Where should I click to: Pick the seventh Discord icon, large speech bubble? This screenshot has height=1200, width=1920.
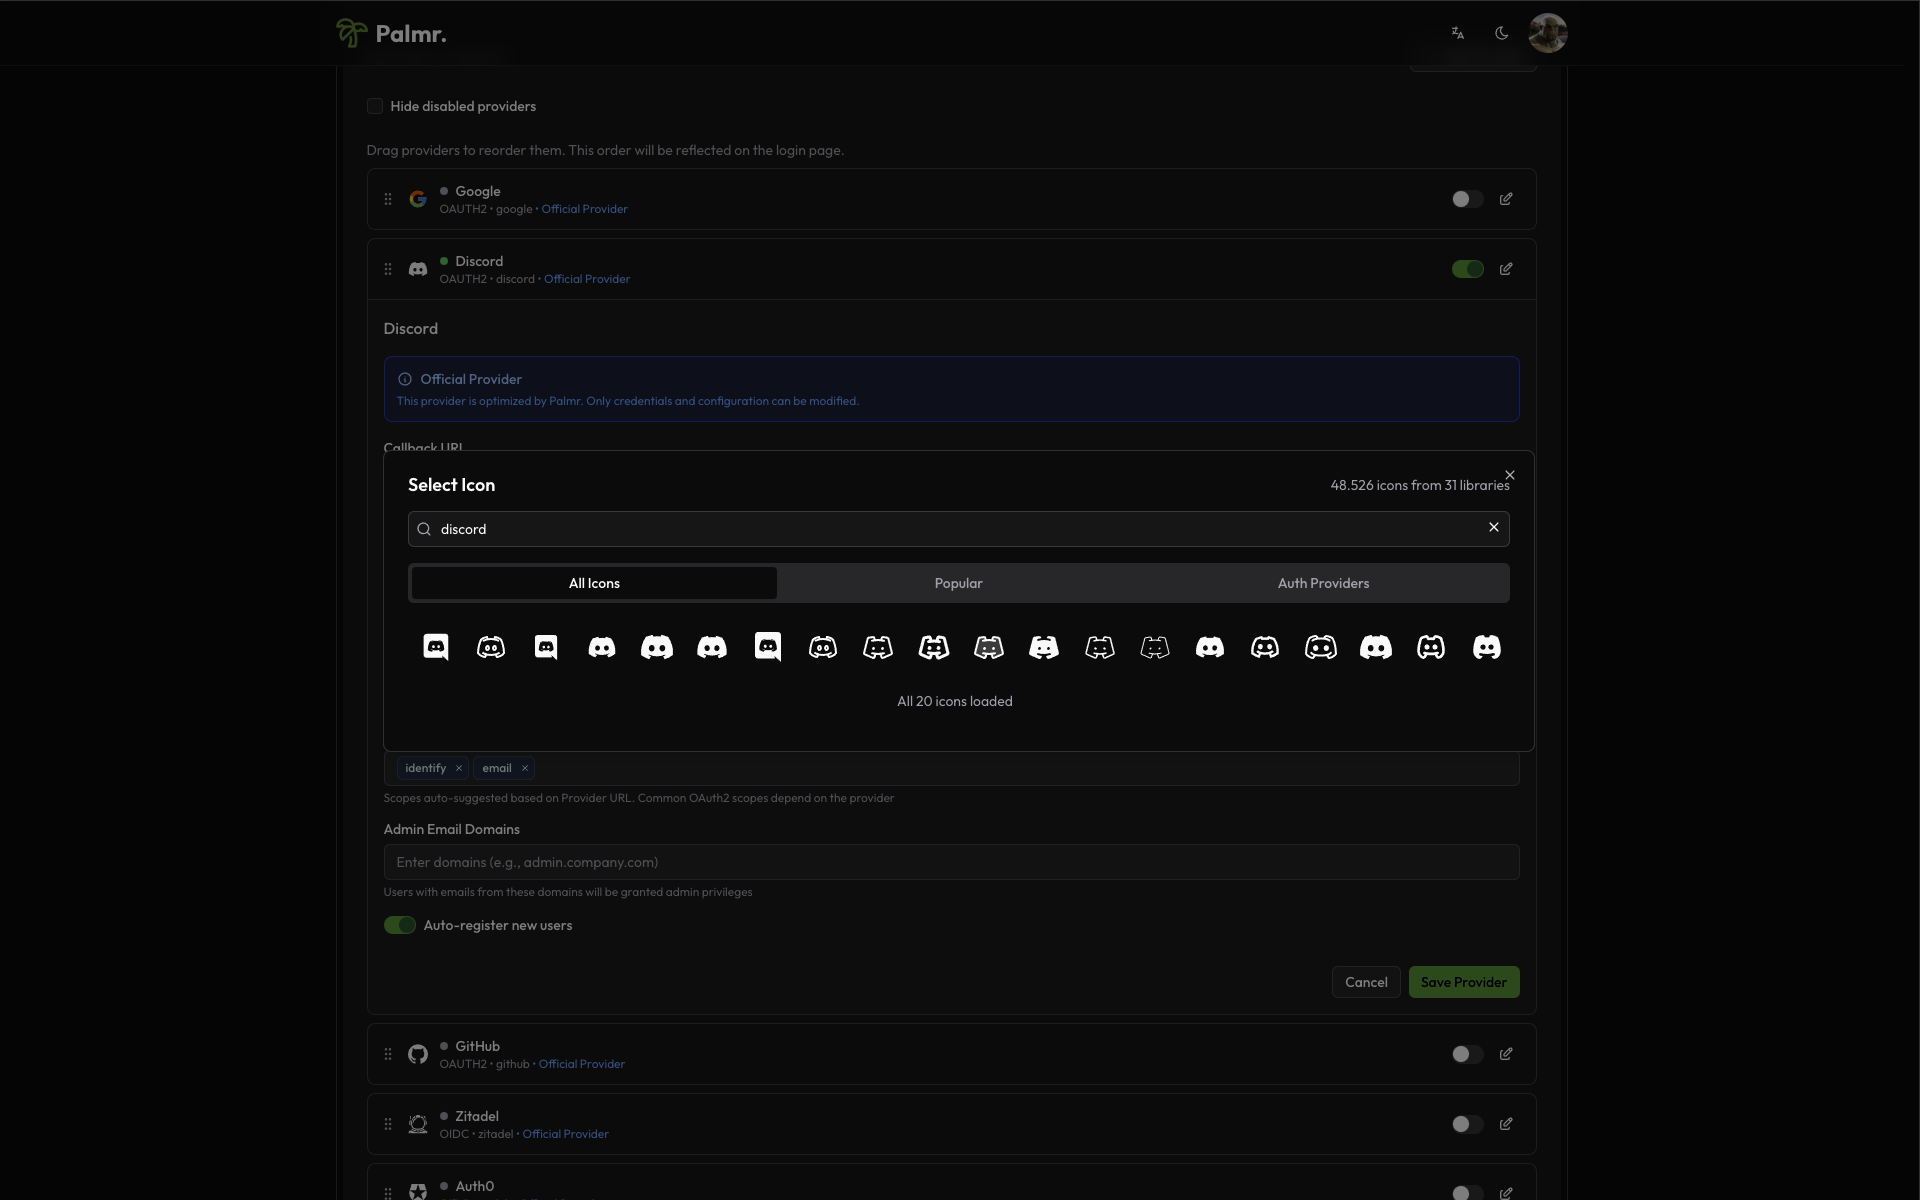768,647
